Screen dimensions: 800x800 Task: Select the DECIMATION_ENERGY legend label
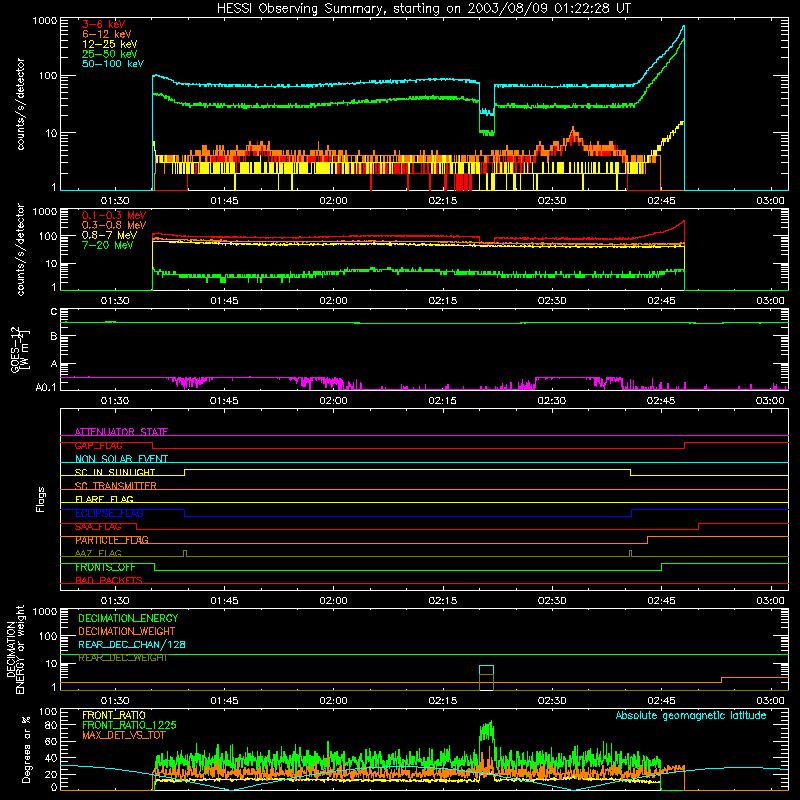(x=128, y=618)
